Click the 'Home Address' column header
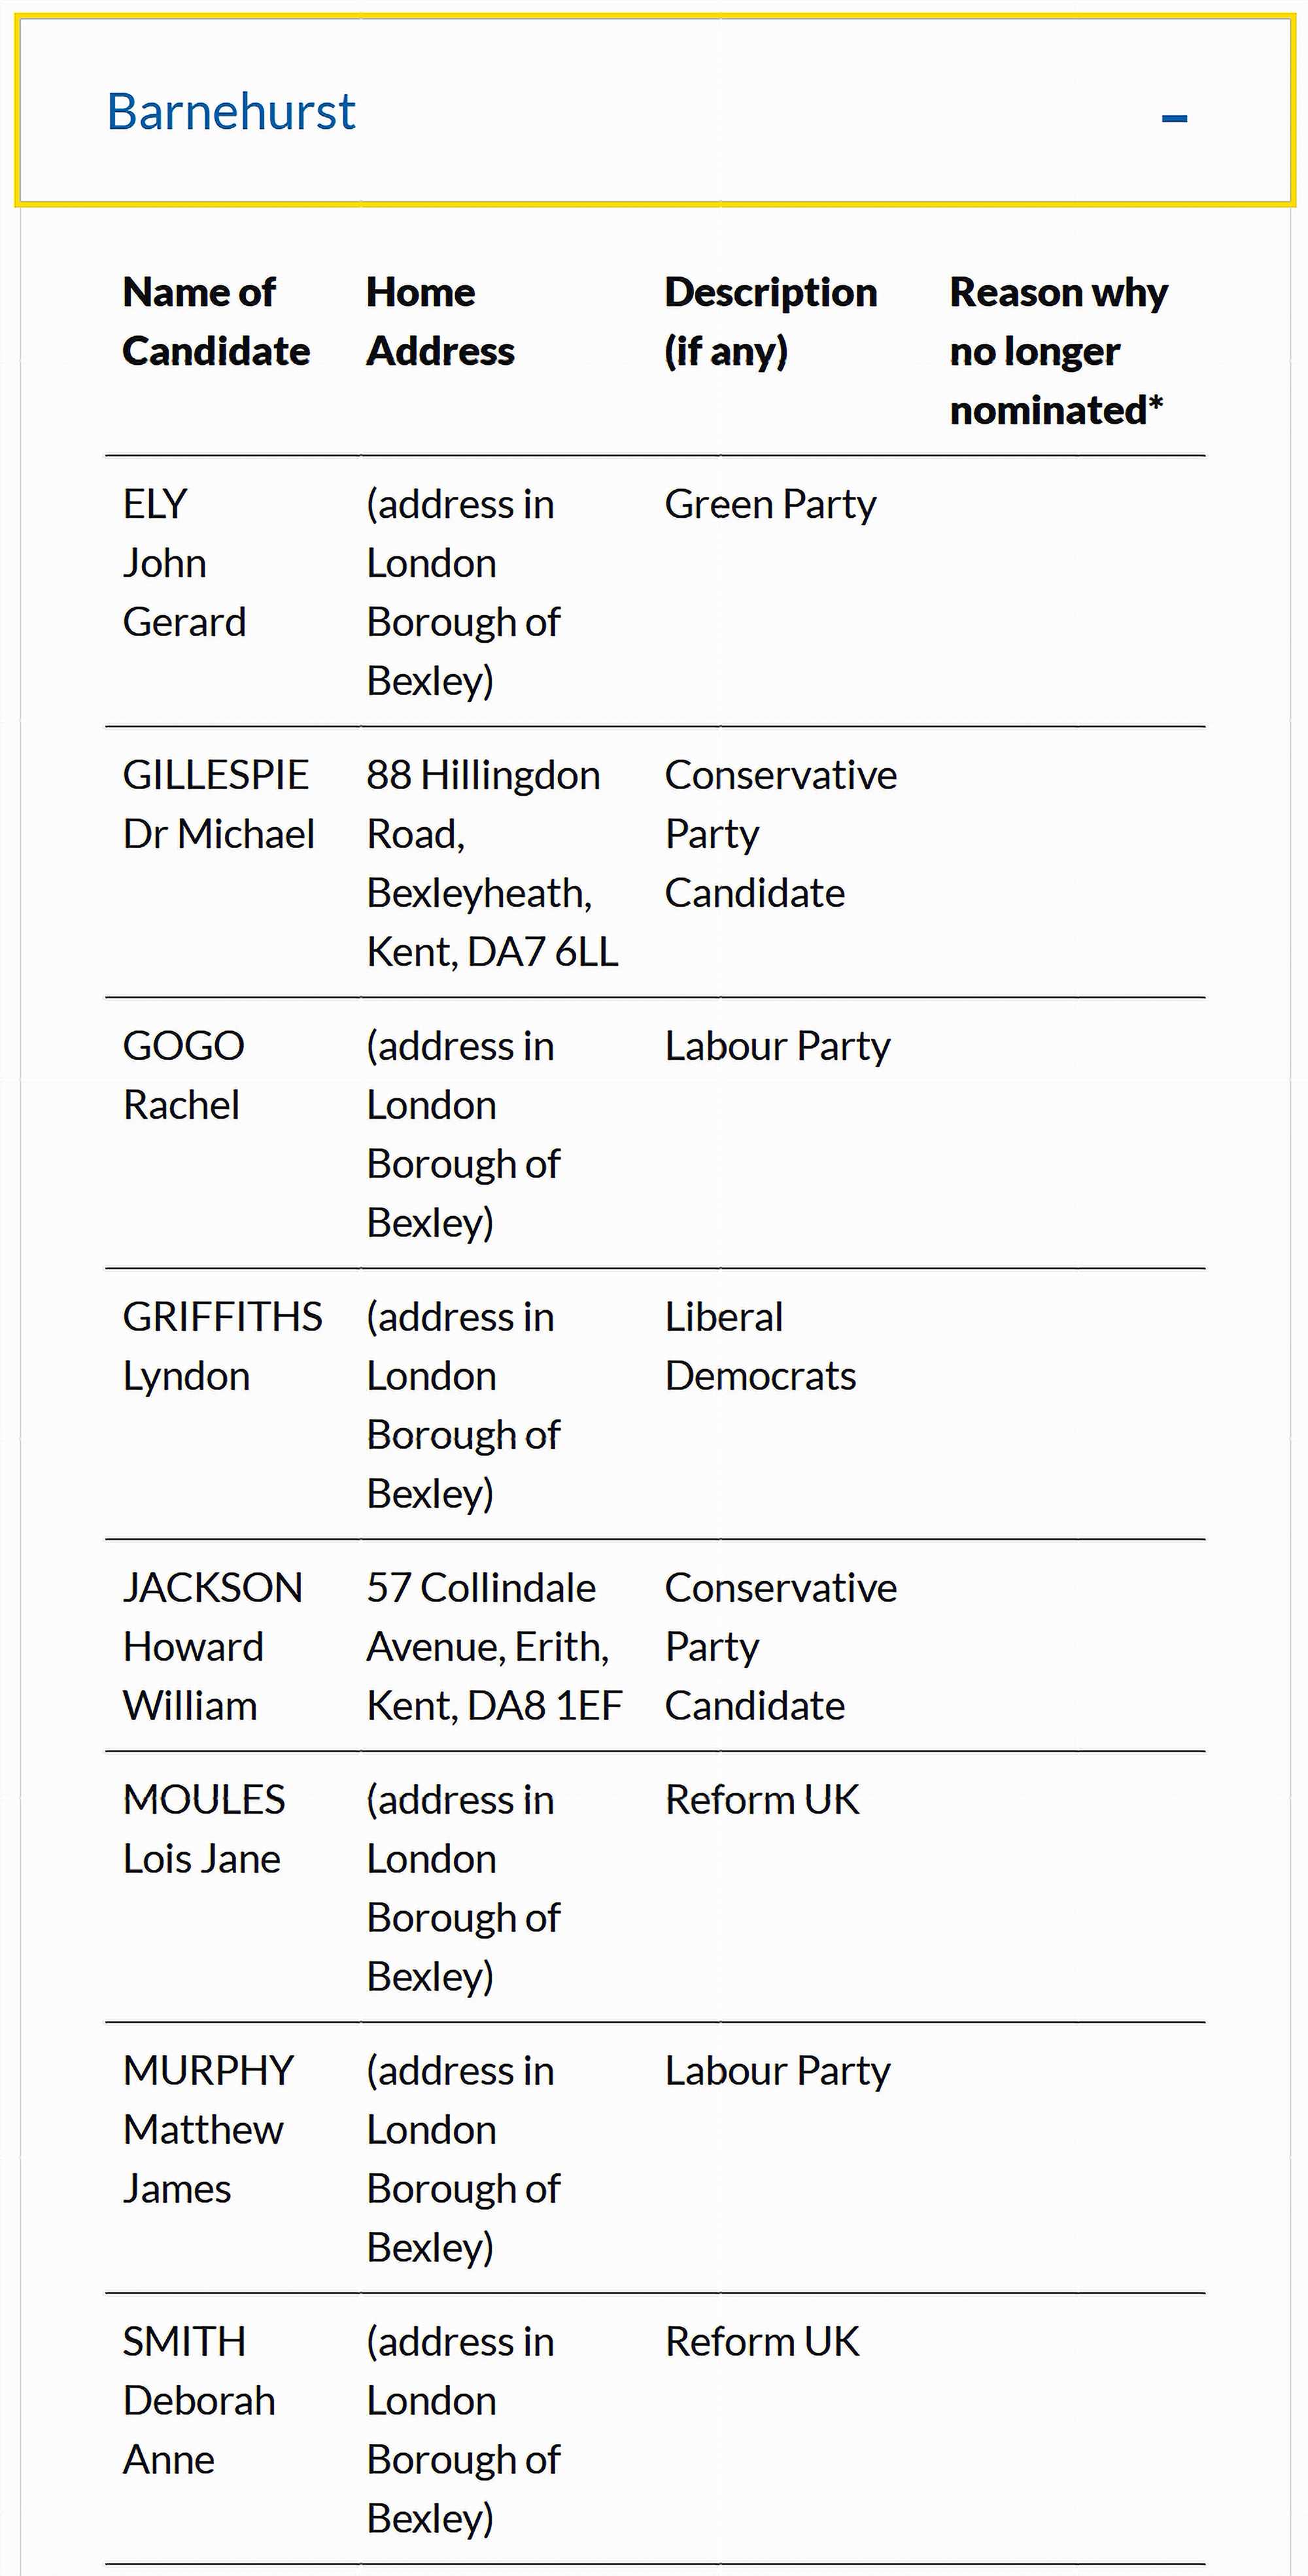Image resolution: width=1308 pixels, height=2576 pixels. (x=441, y=320)
